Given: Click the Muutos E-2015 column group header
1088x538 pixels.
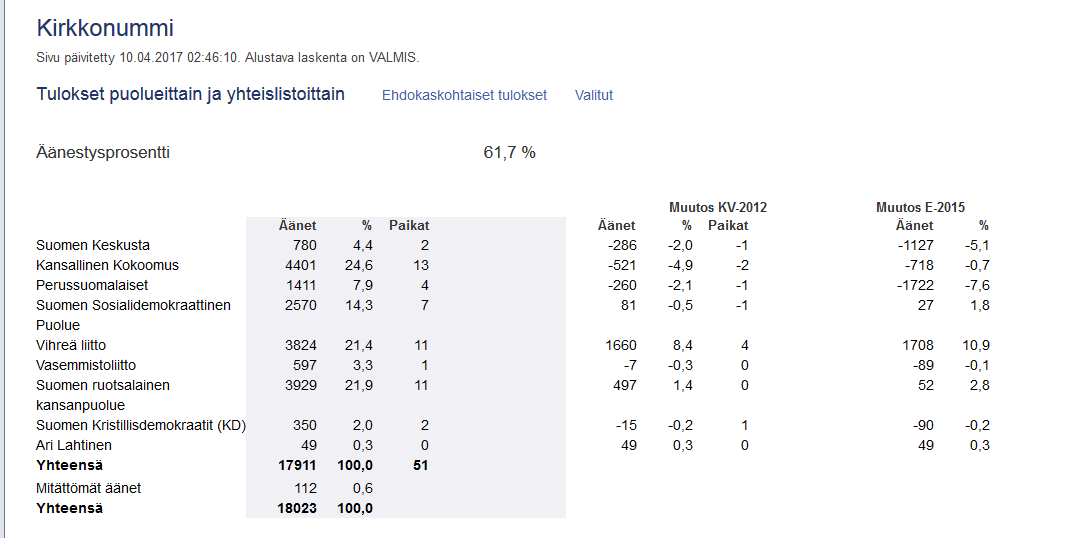Looking at the screenshot, I should (x=920, y=207).
